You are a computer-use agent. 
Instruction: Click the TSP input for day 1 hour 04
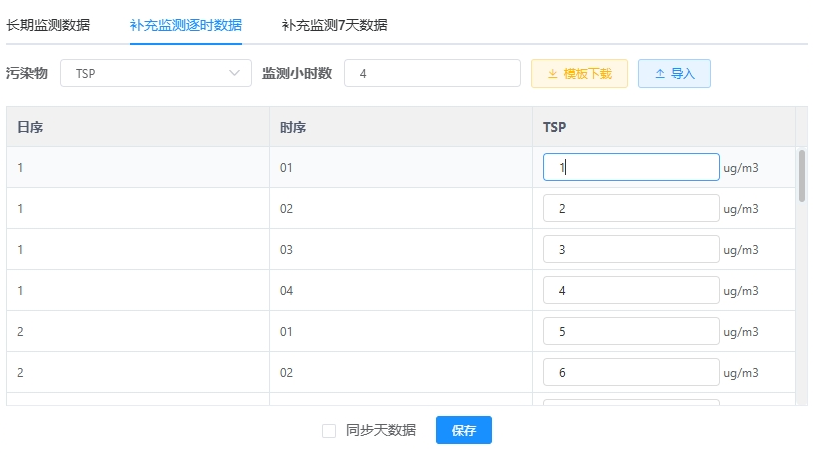[x=631, y=290]
